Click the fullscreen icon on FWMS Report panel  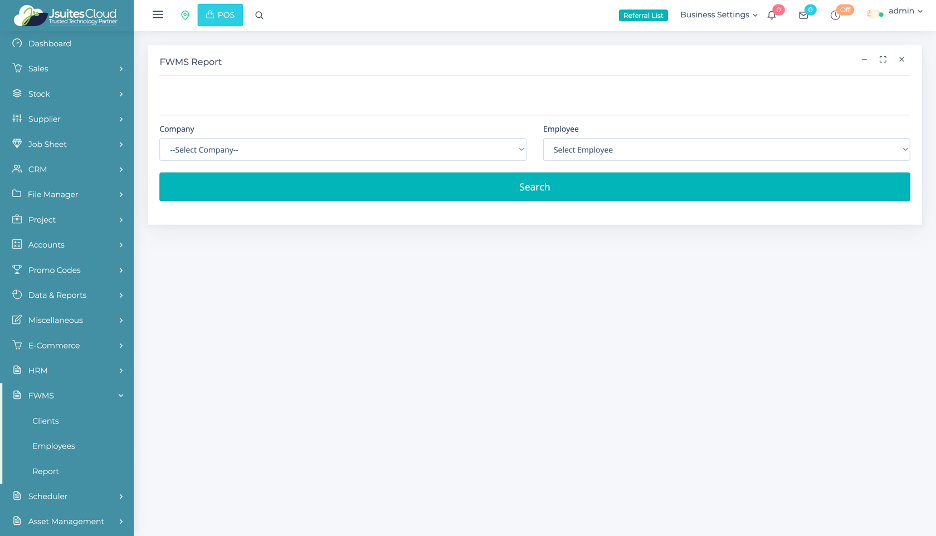(883, 60)
